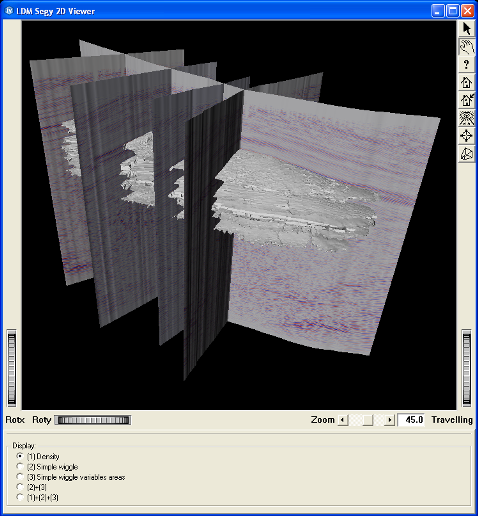Activate the hand view tool

(x=466, y=47)
